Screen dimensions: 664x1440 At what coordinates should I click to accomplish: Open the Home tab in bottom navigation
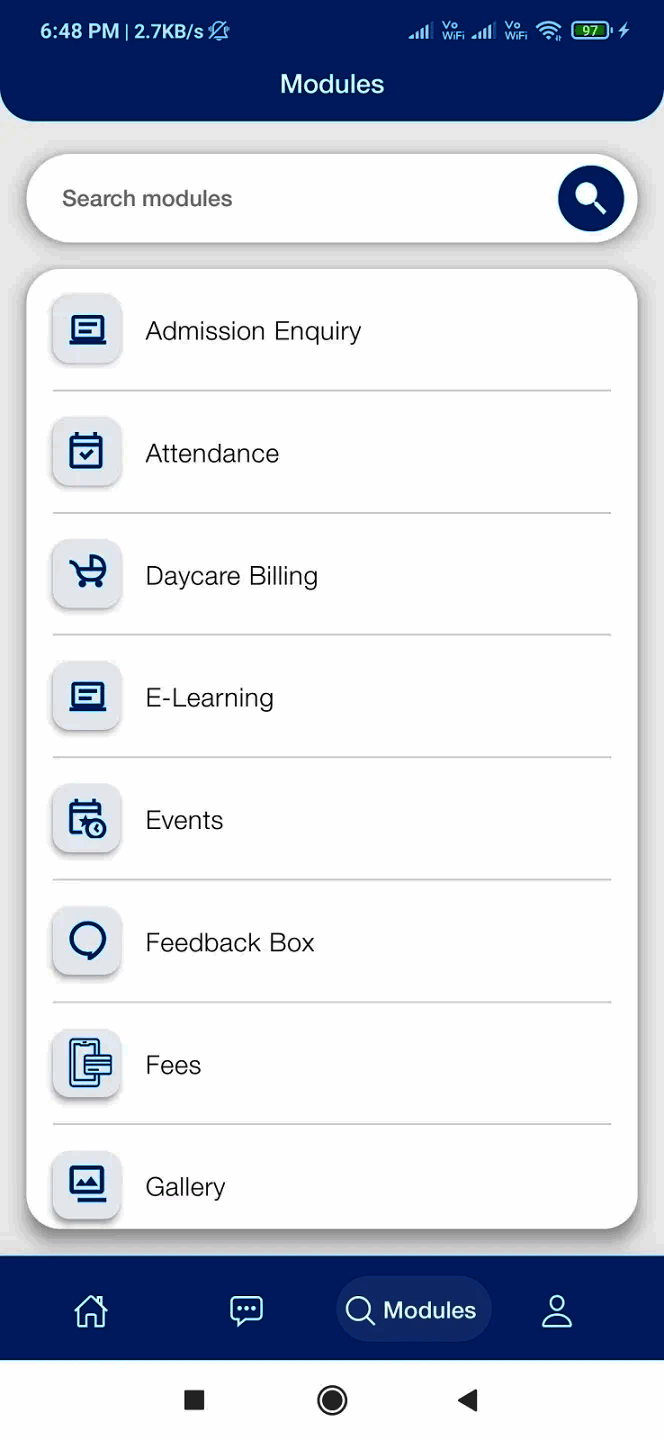click(x=89, y=1309)
